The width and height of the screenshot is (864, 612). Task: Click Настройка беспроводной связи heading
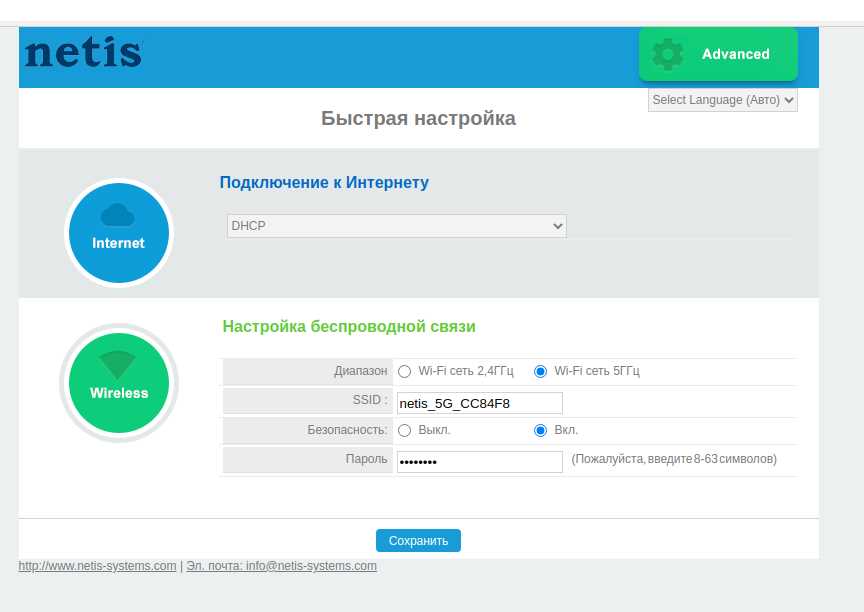coord(349,327)
